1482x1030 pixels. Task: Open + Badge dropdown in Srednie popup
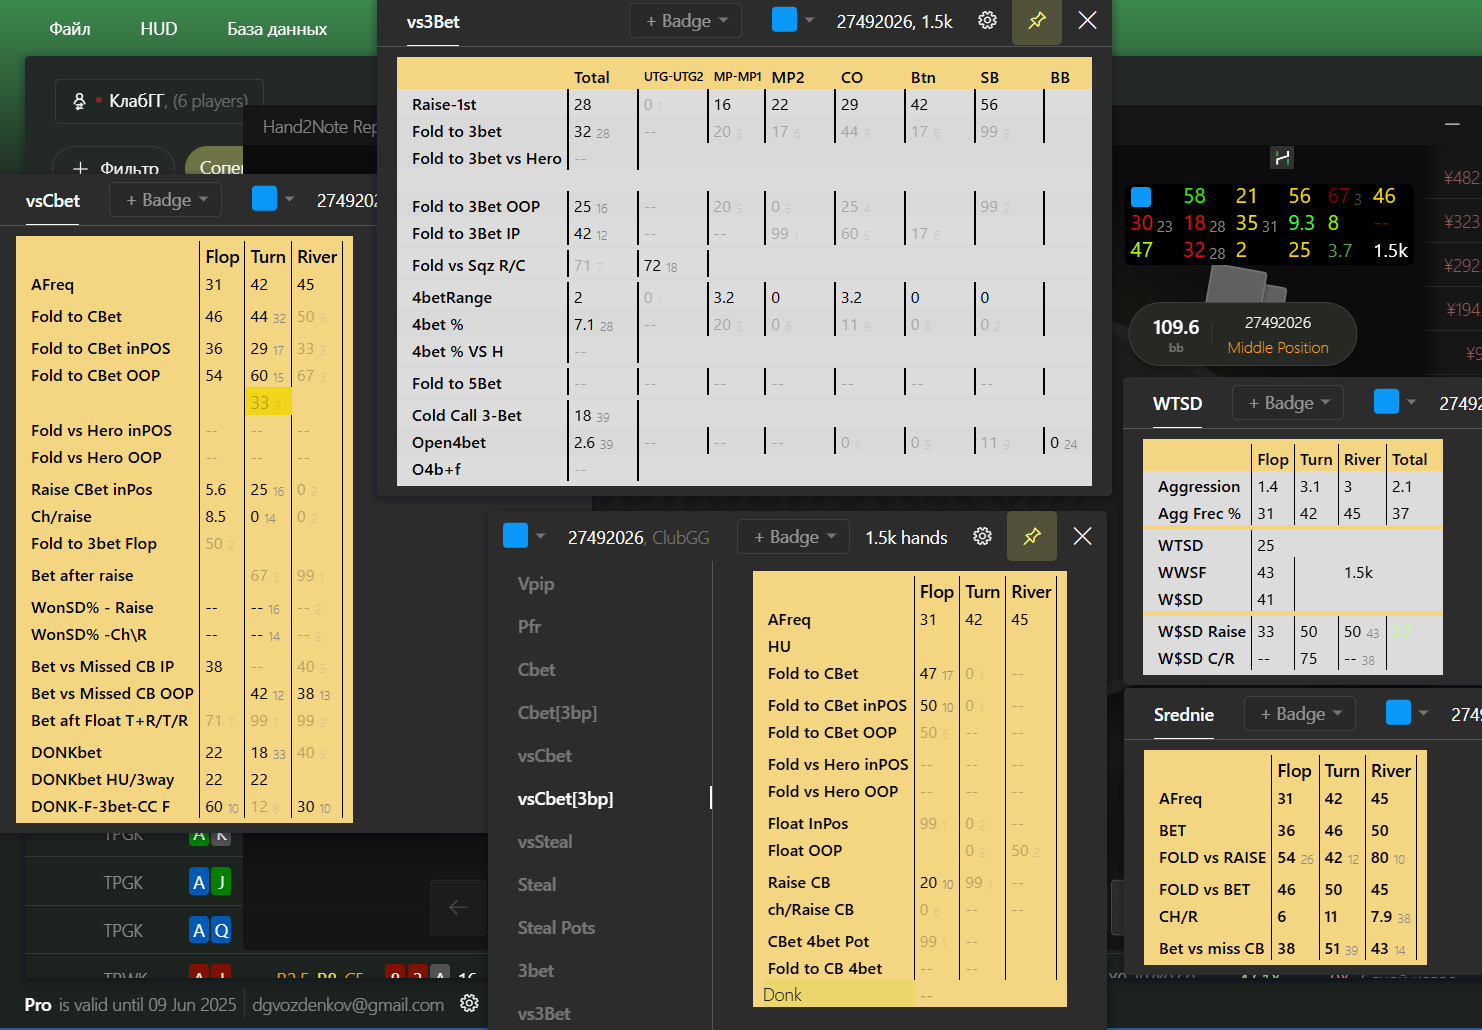click(1300, 714)
